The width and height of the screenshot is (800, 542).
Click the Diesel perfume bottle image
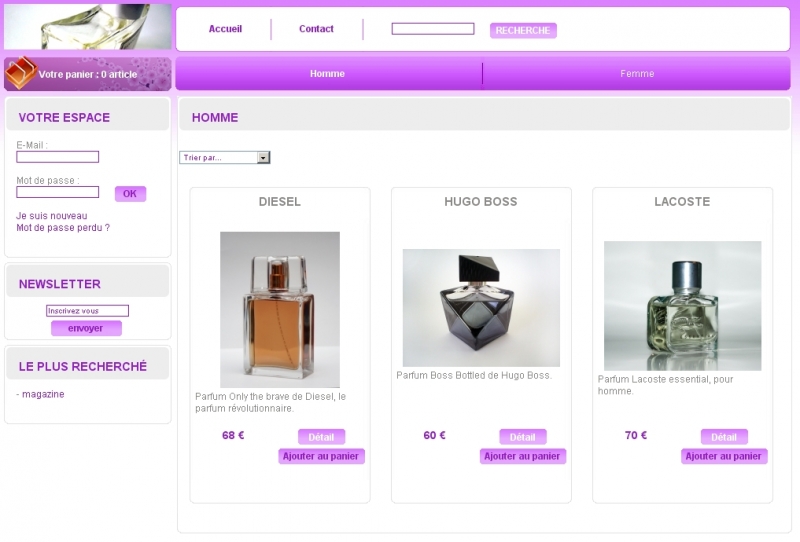280,309
